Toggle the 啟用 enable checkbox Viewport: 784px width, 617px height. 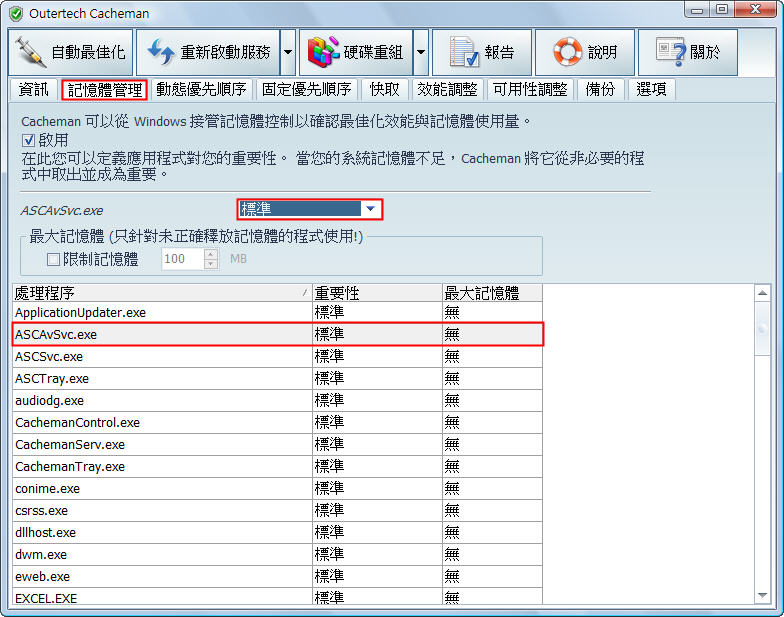[28, 140]
